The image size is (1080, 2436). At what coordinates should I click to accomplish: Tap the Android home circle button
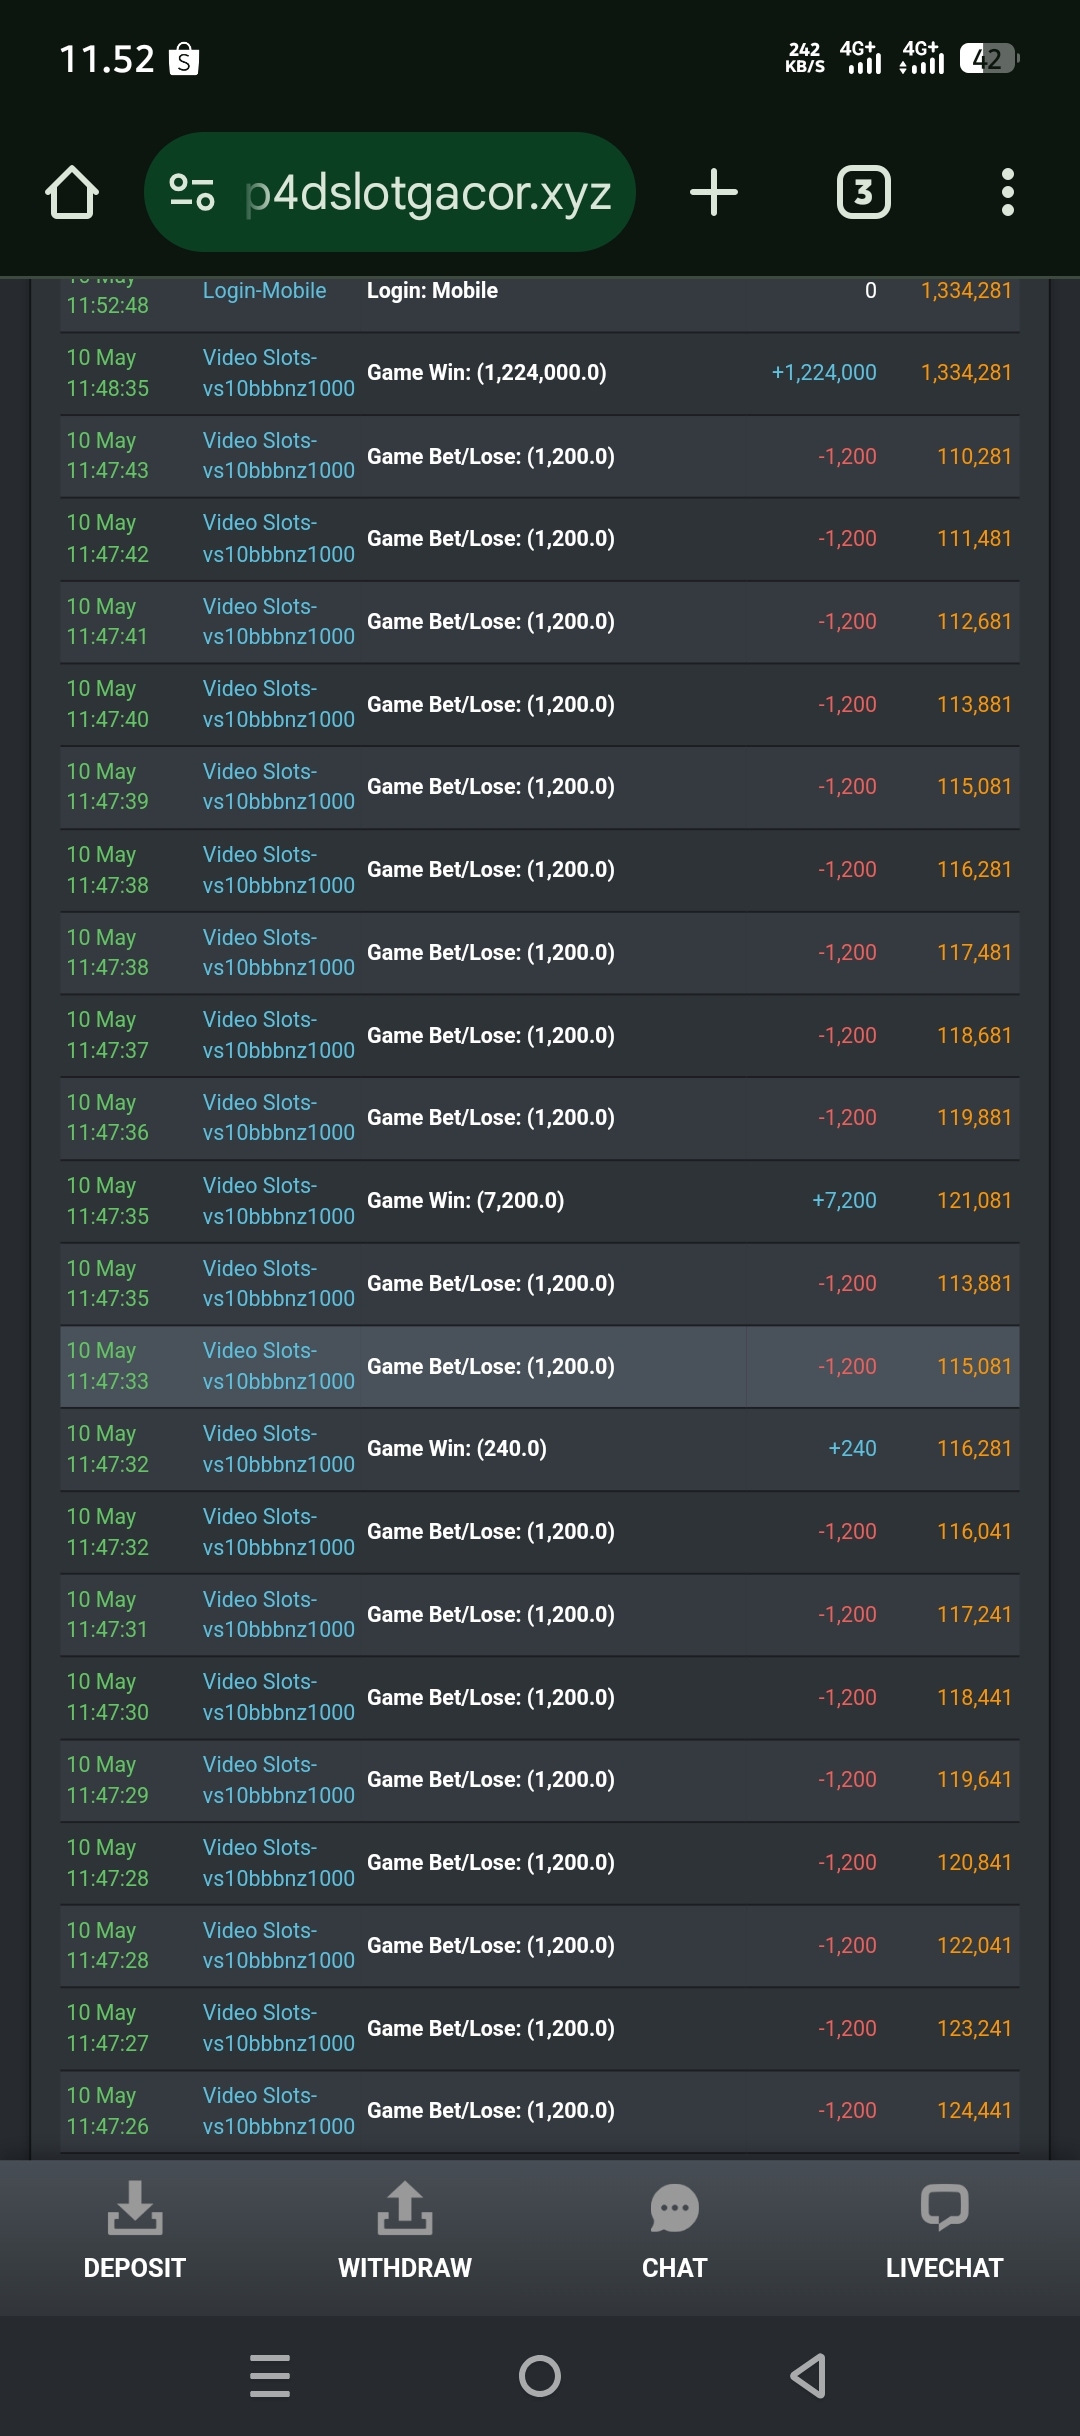pos(540,2376)
